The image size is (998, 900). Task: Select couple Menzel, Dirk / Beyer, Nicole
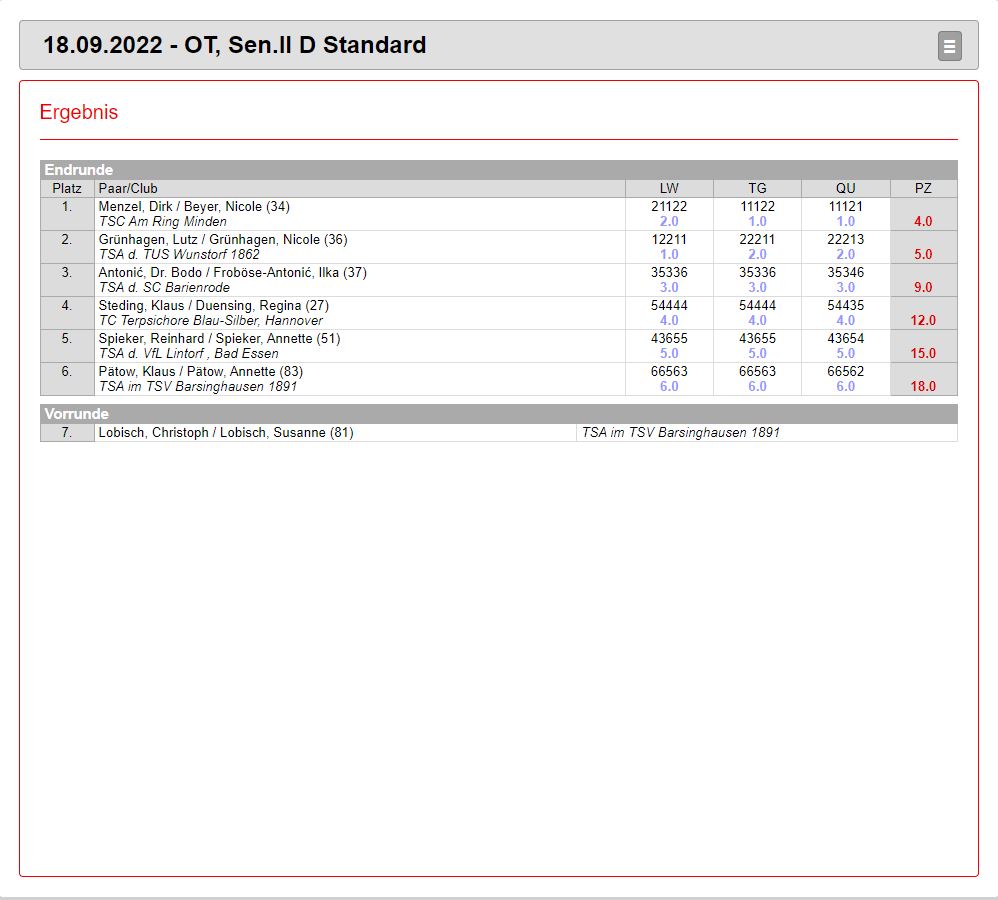click(194, 207)
